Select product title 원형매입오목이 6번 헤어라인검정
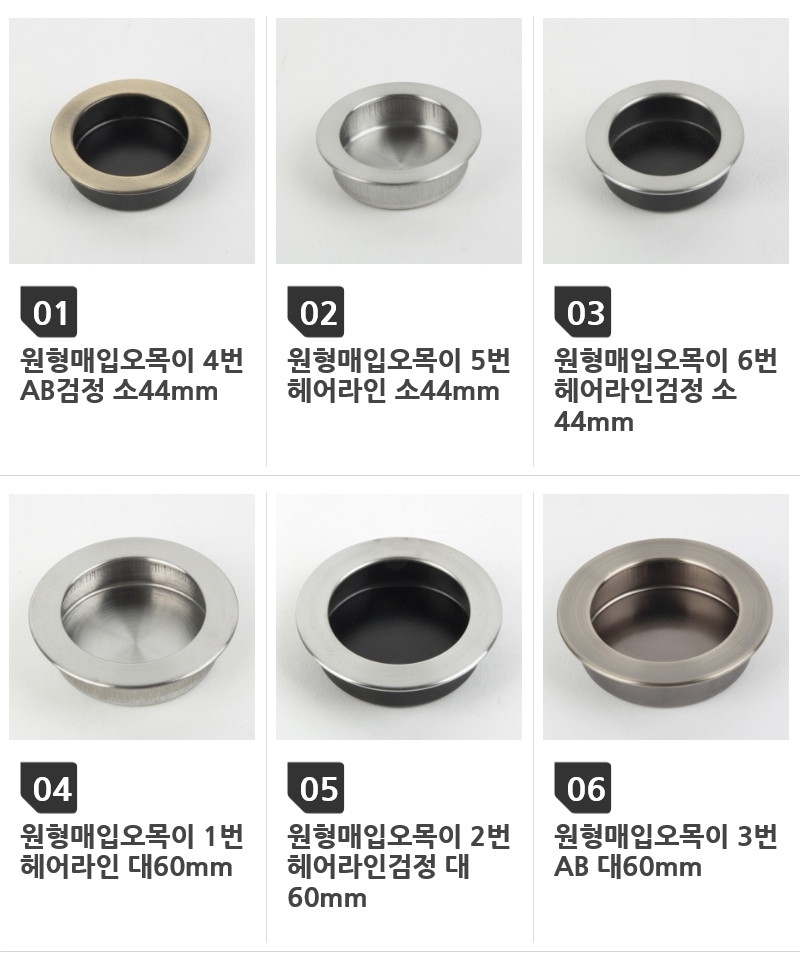This screenshot has height=960, width=800. (x=666, y=391)
